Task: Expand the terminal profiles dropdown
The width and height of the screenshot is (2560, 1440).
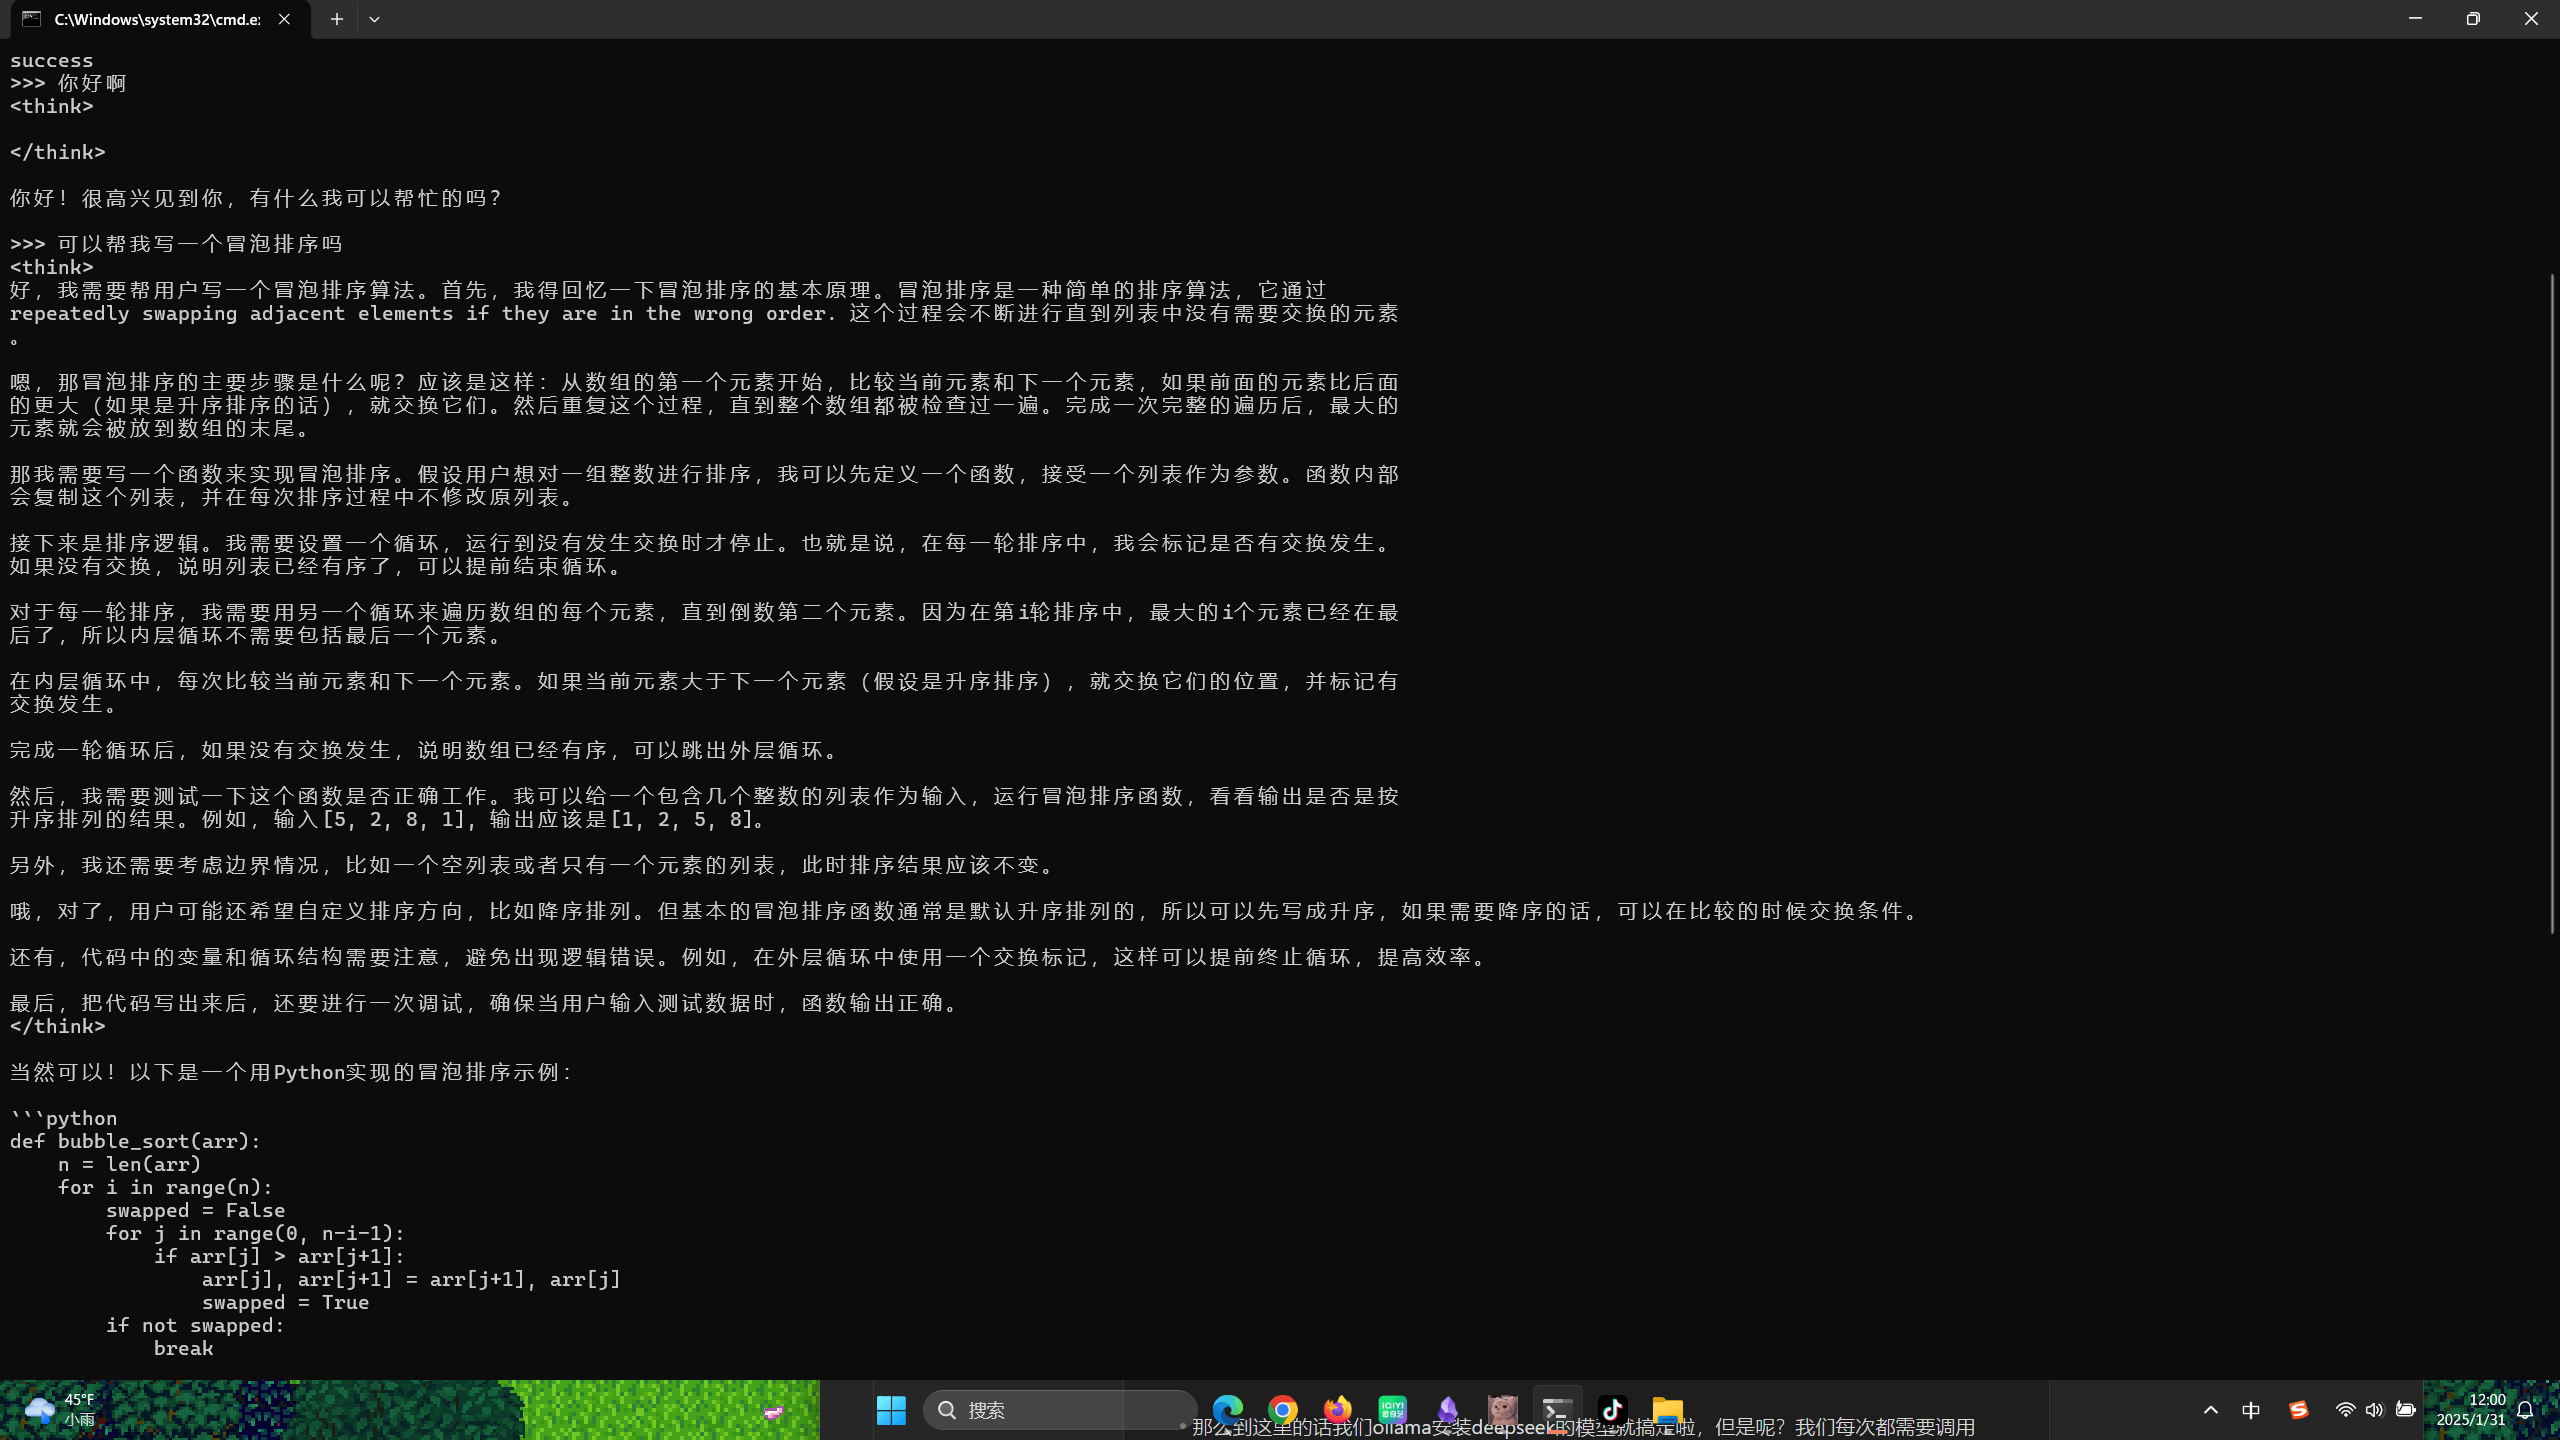Action: [x=374, y=19]
